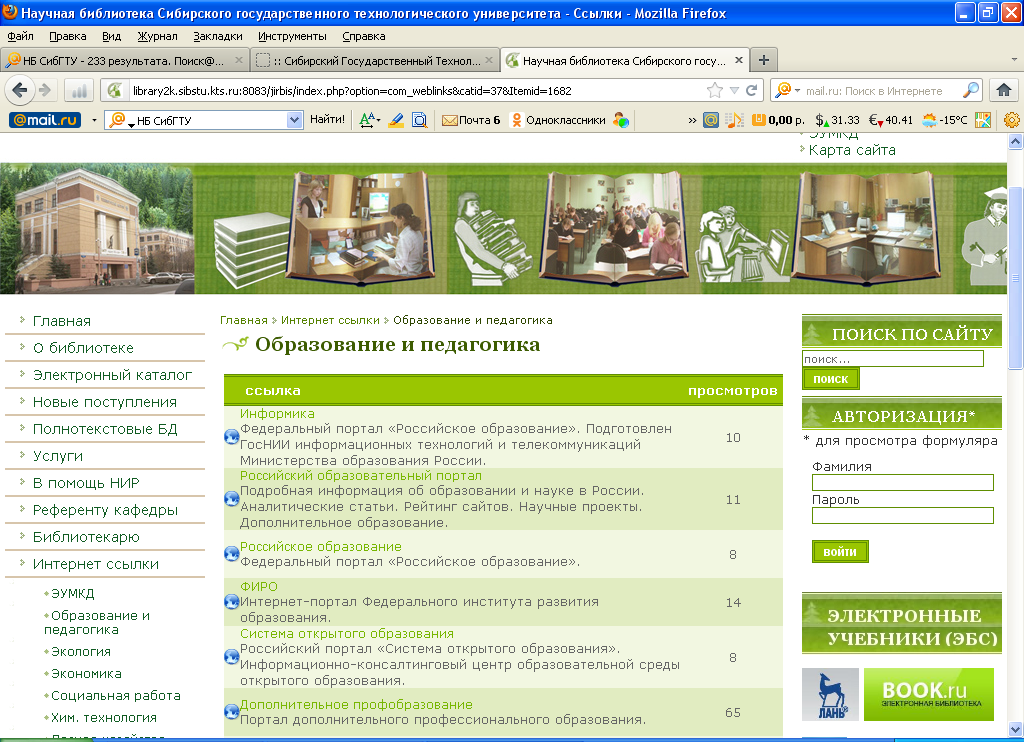
Task: Click the search magnifier in mail.ru search box
Action: 971,90
